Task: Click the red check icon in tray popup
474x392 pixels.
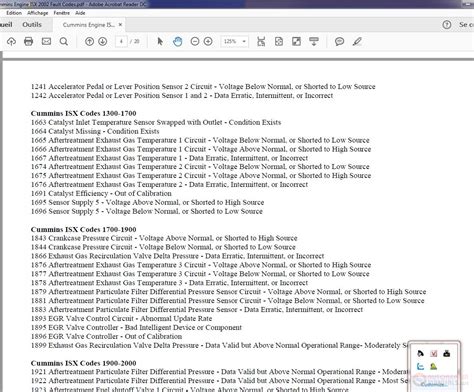Action: 433,354
